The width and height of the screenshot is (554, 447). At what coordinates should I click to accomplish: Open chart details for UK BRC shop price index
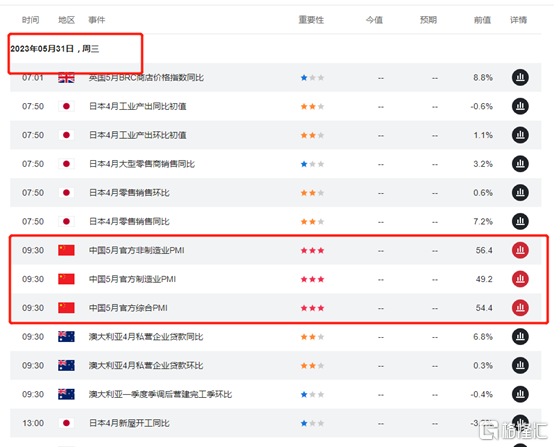(520, 77)
